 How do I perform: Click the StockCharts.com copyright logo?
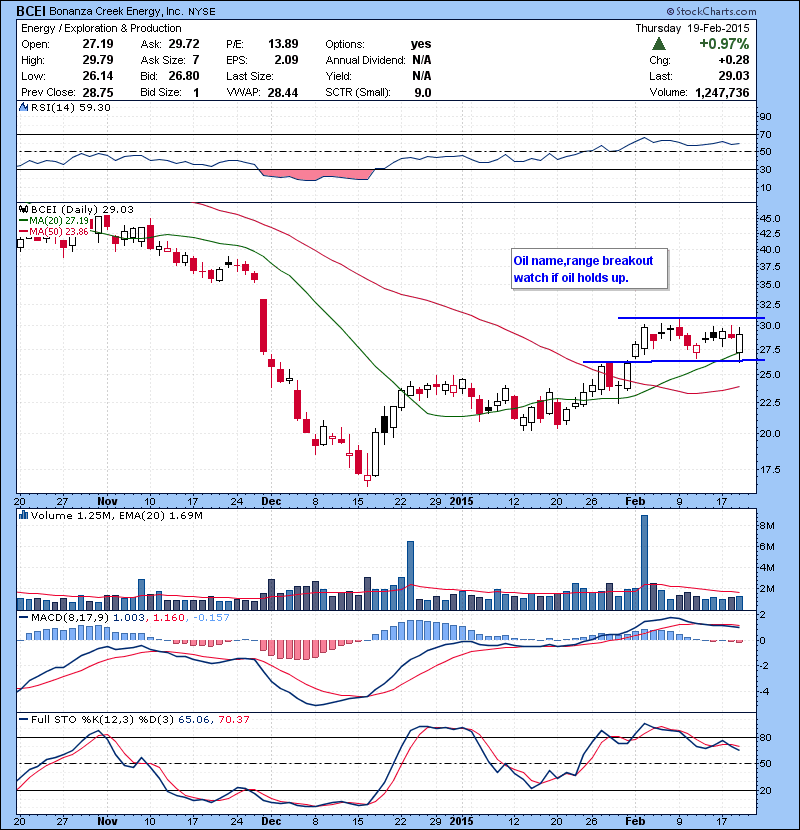pyautogui.click(x=712, y=11)
